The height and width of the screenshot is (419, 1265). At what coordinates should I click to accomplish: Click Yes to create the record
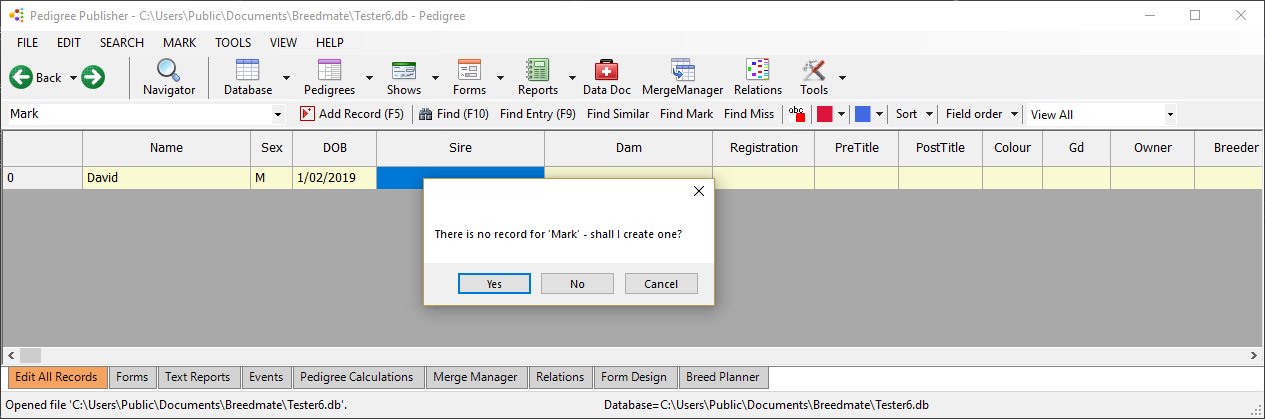[x=494, y=284]
